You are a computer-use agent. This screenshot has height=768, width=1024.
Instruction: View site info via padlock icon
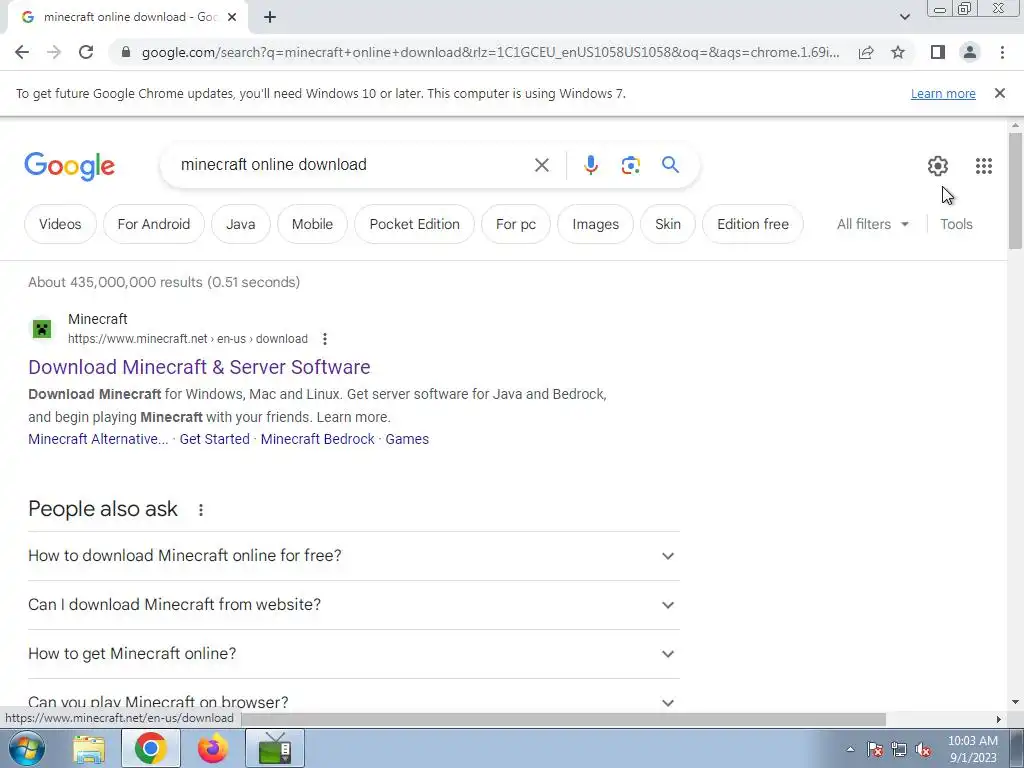click(126, 52)
